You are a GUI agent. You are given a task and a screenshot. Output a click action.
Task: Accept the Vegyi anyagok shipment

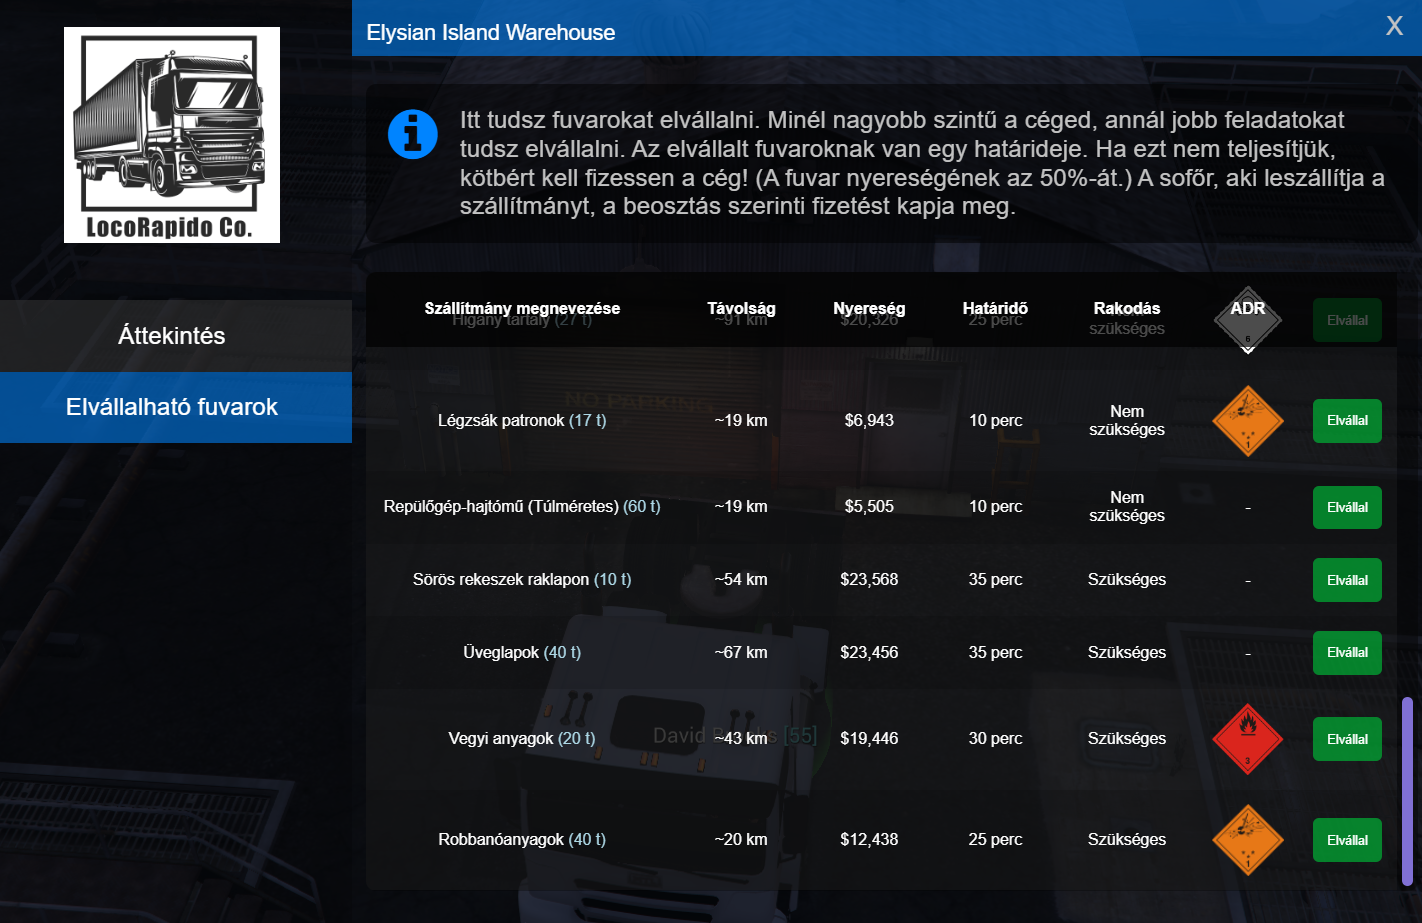[1346, 739]
